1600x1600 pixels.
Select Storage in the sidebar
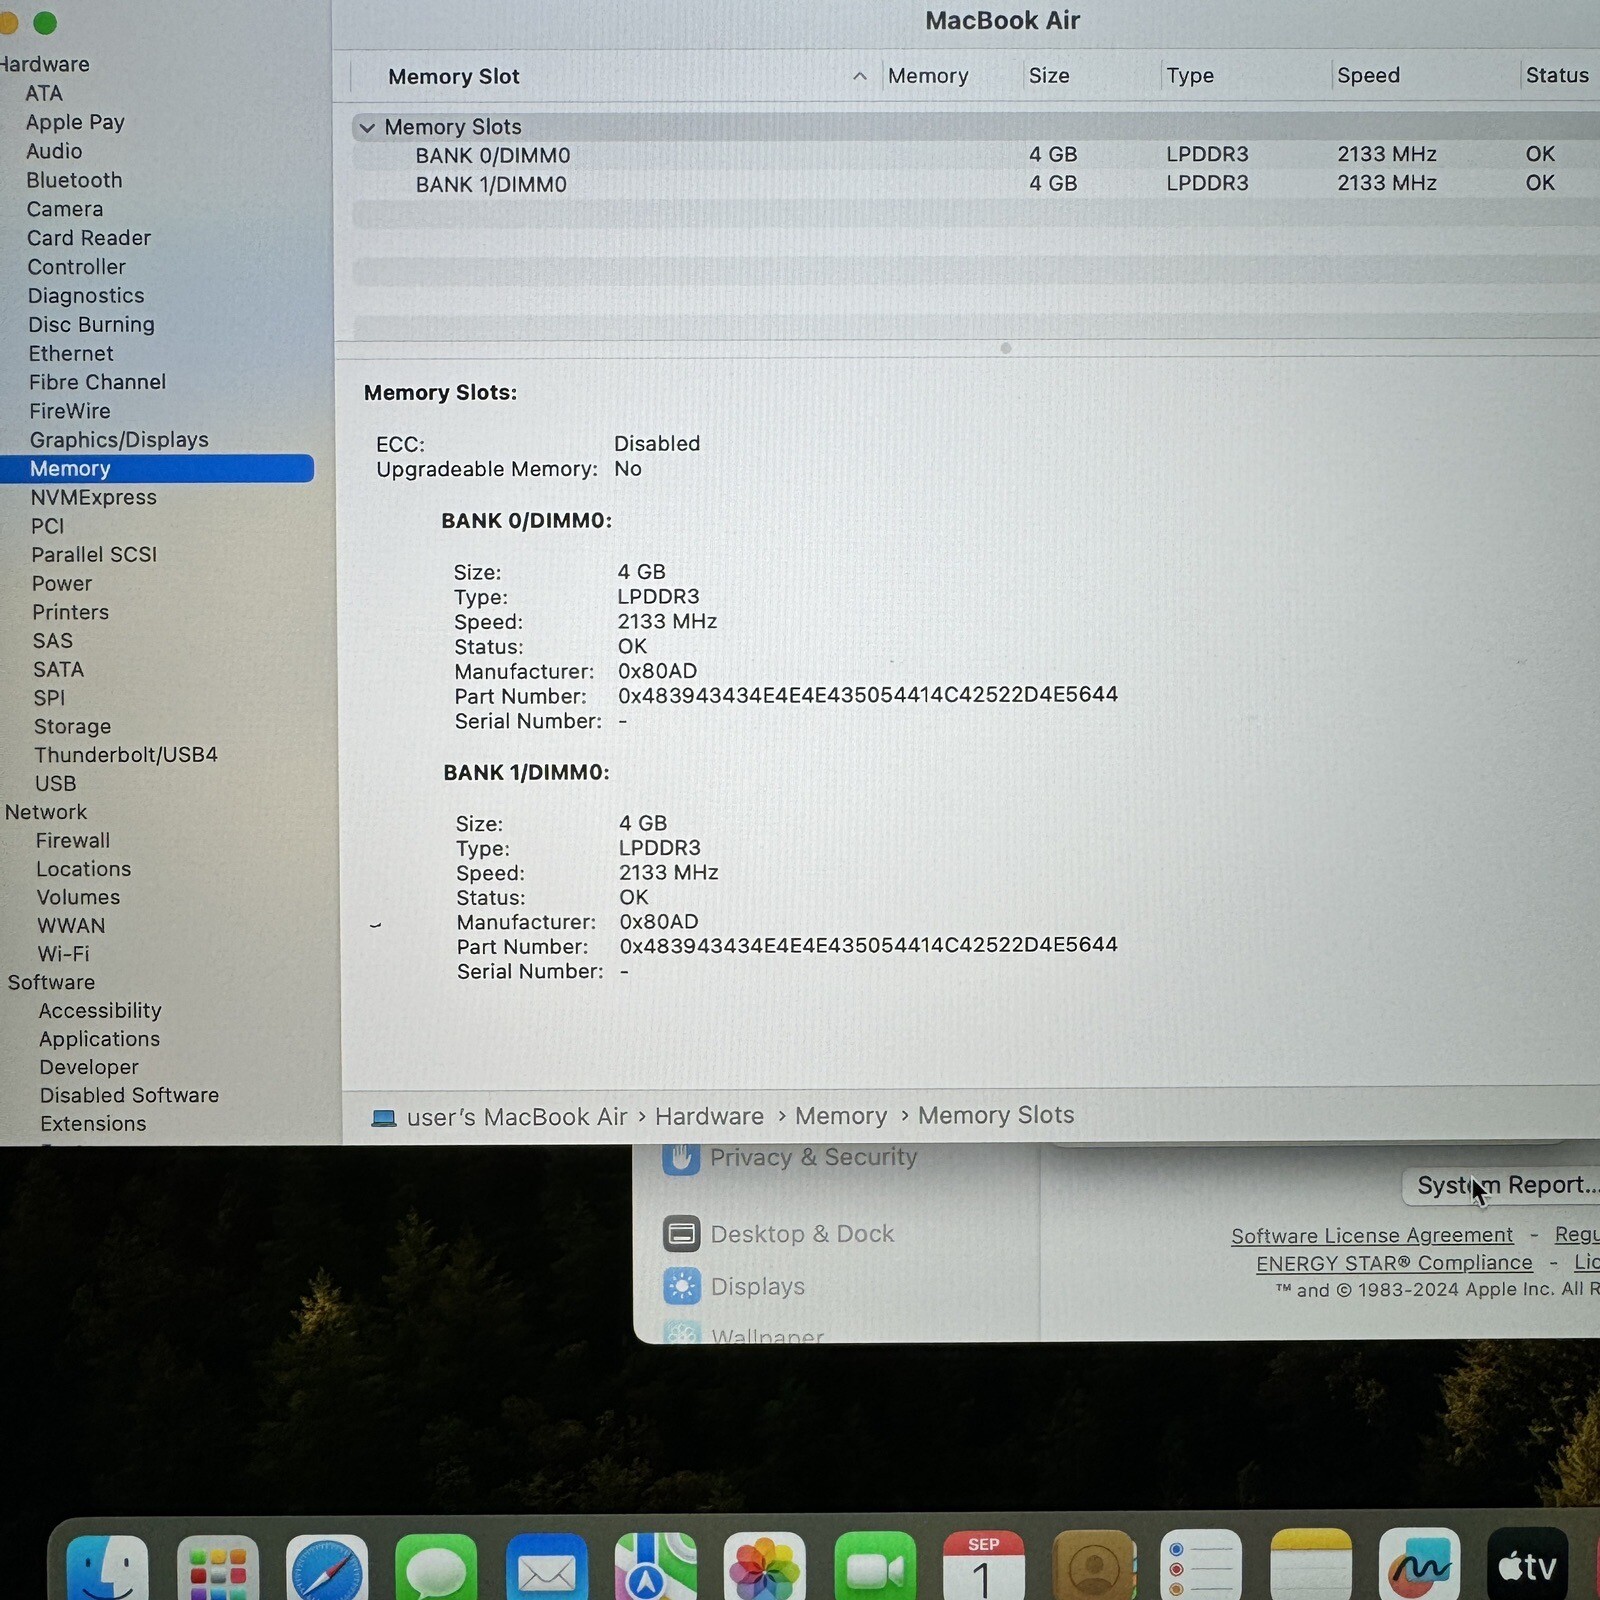click(x=72, y=727)
